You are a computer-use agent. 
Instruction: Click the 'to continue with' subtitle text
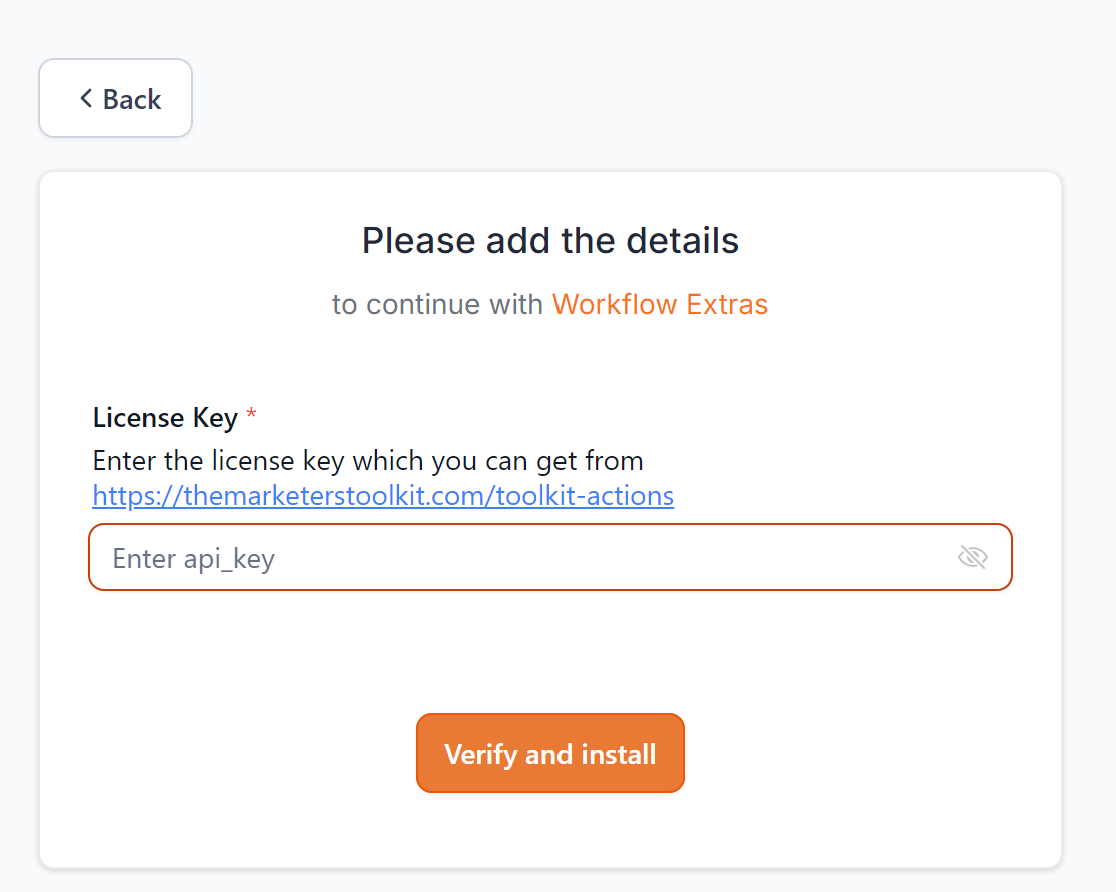click(437, 304)
